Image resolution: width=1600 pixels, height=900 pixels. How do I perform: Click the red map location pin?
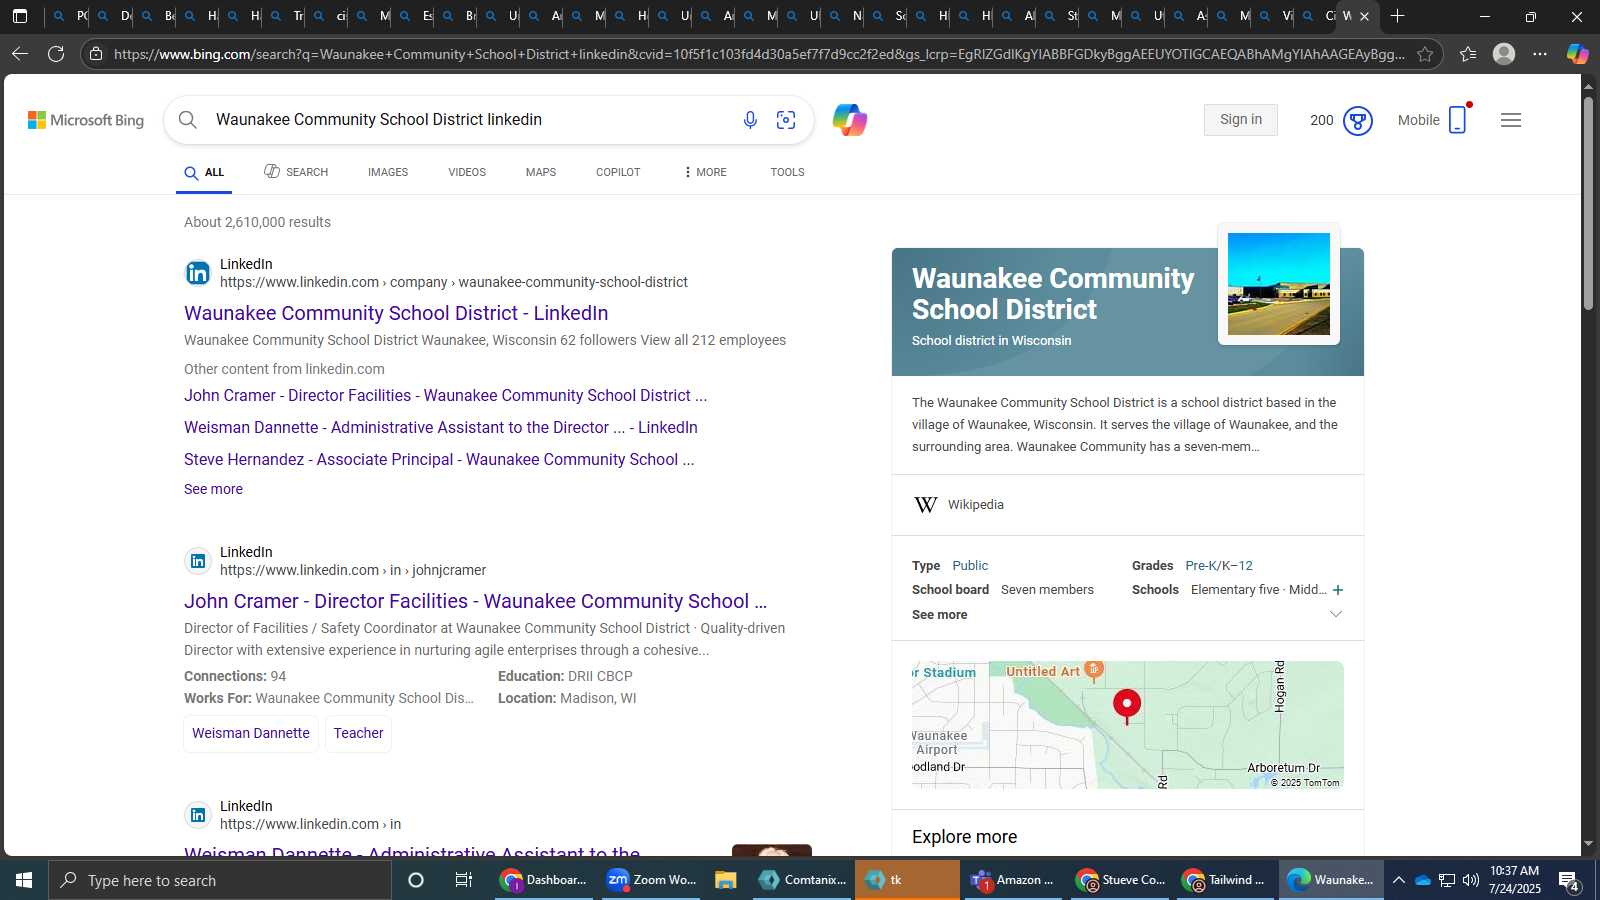1127,706
